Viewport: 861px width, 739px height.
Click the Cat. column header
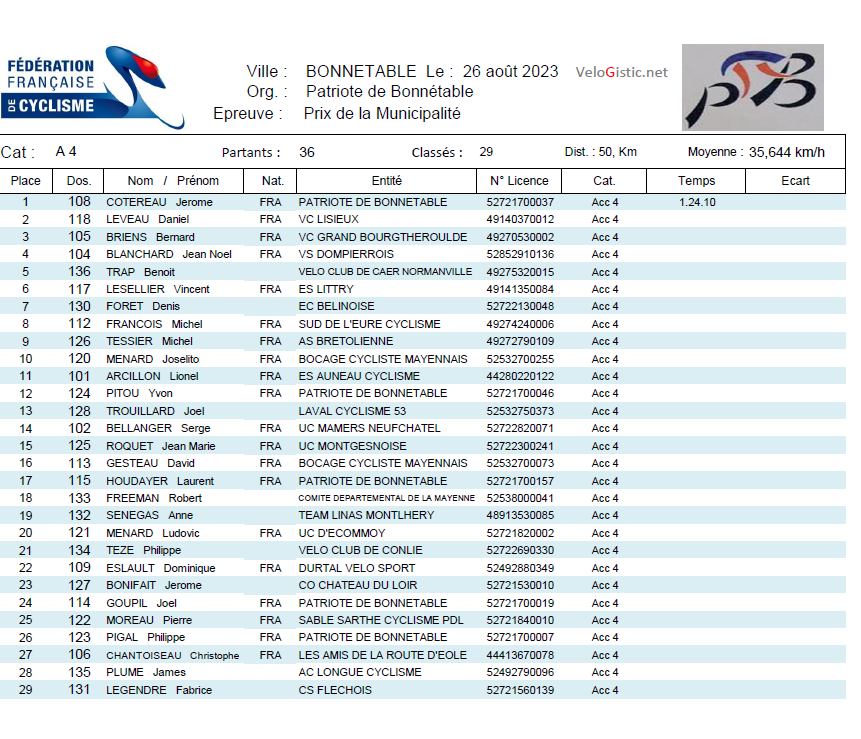604,181
